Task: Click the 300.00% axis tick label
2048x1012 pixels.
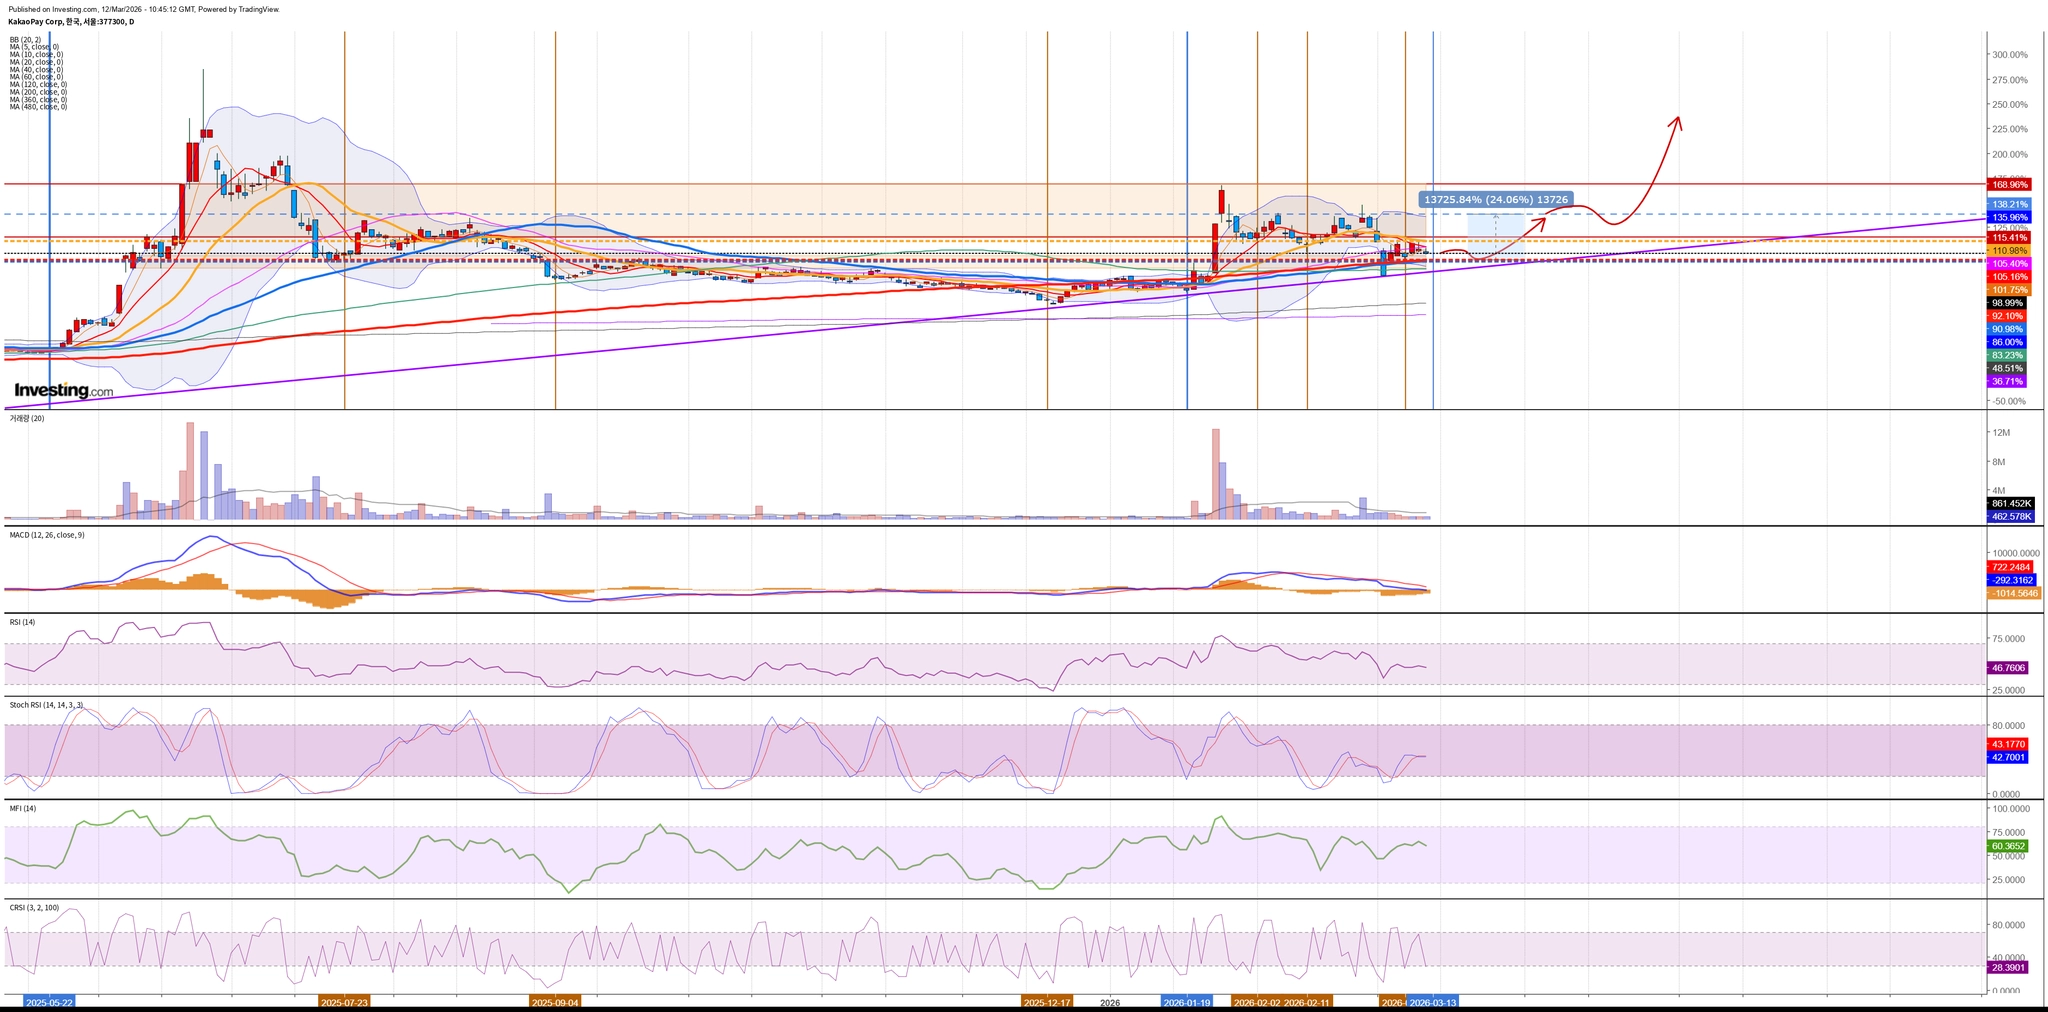Action: pos(2010,55)
